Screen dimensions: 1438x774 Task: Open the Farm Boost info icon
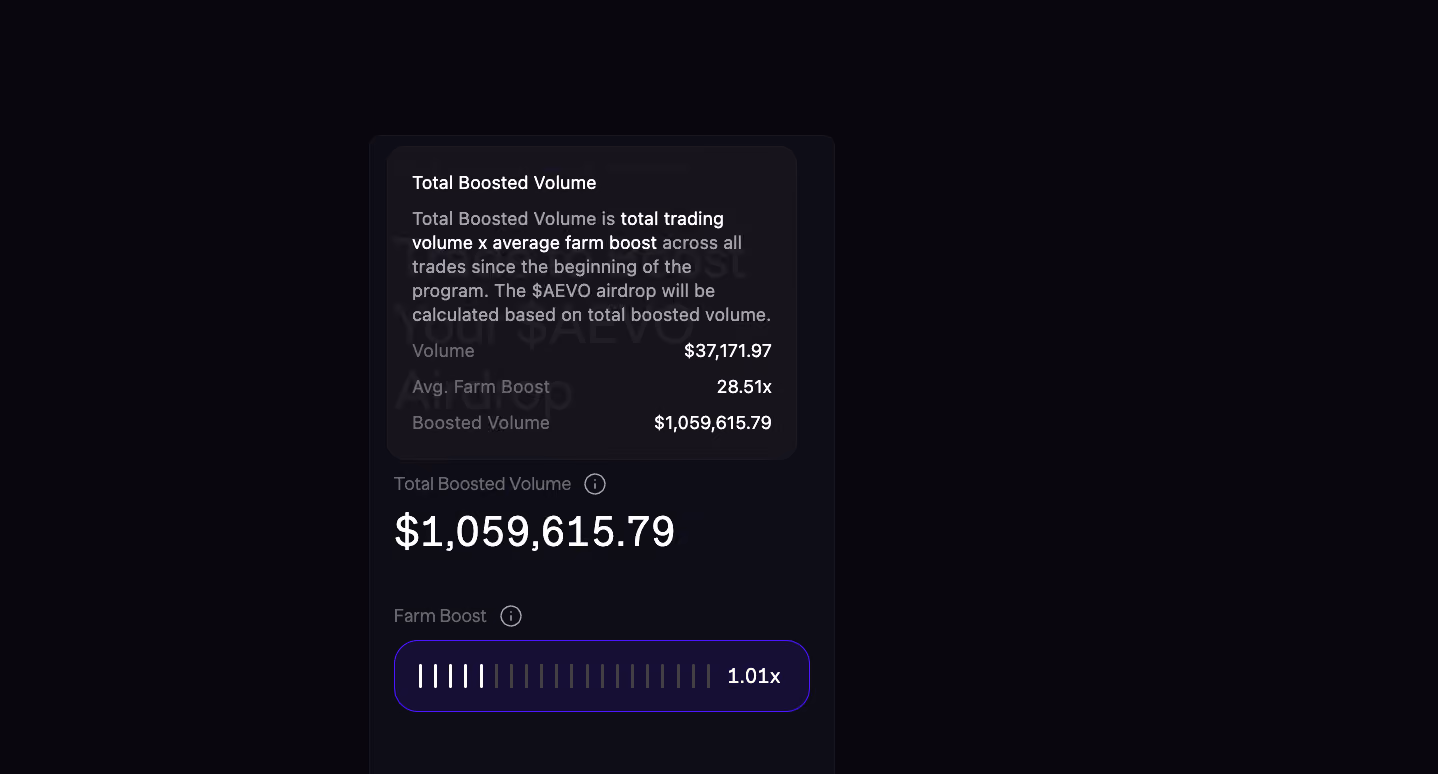(511, 616)
